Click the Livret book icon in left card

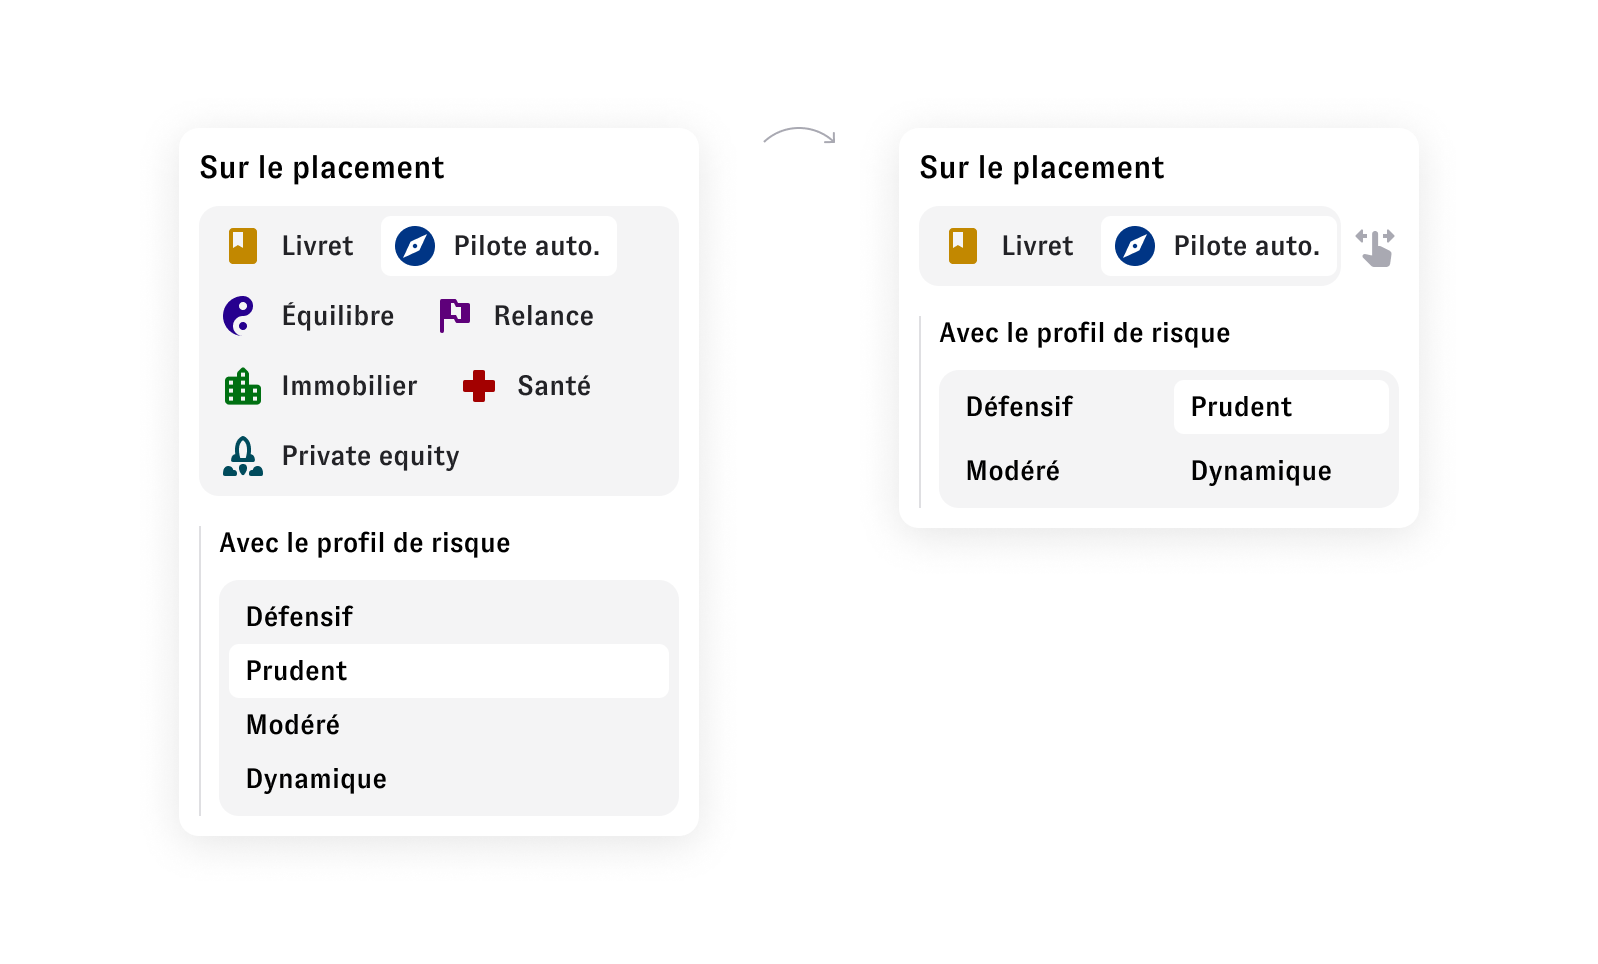tap(243, 246)
